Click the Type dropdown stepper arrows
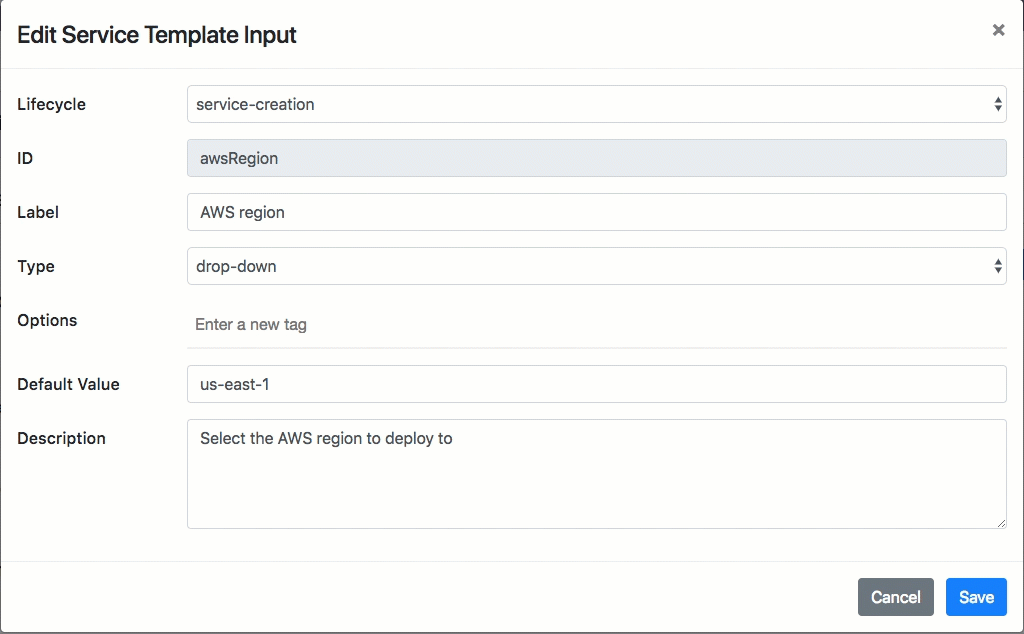Image resolution: width=1024 pixels, height=634 pixels. pyautogui.click(x=997, y=266)
